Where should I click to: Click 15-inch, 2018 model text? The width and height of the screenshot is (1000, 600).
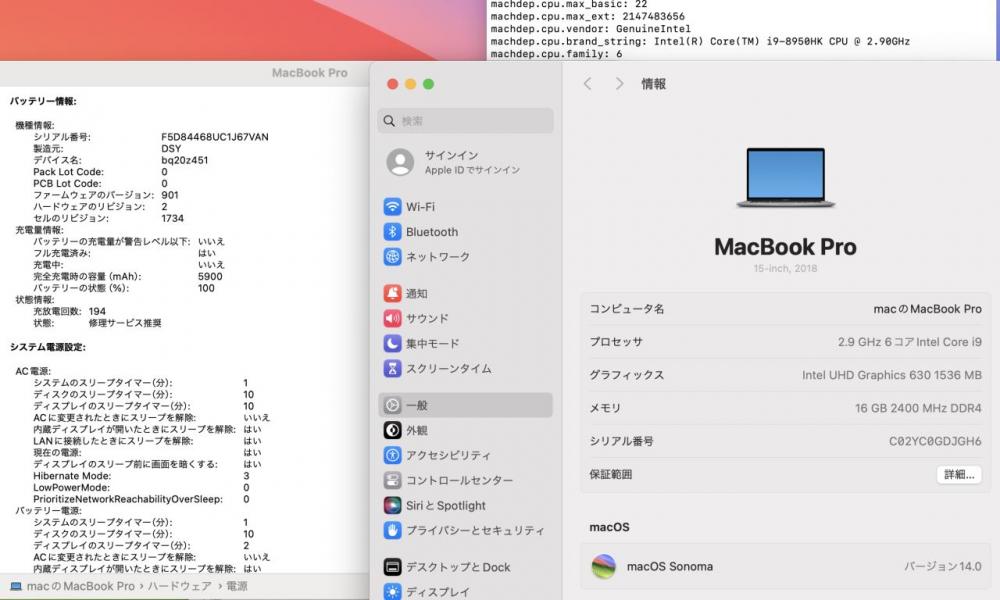(x=785, y=268)
